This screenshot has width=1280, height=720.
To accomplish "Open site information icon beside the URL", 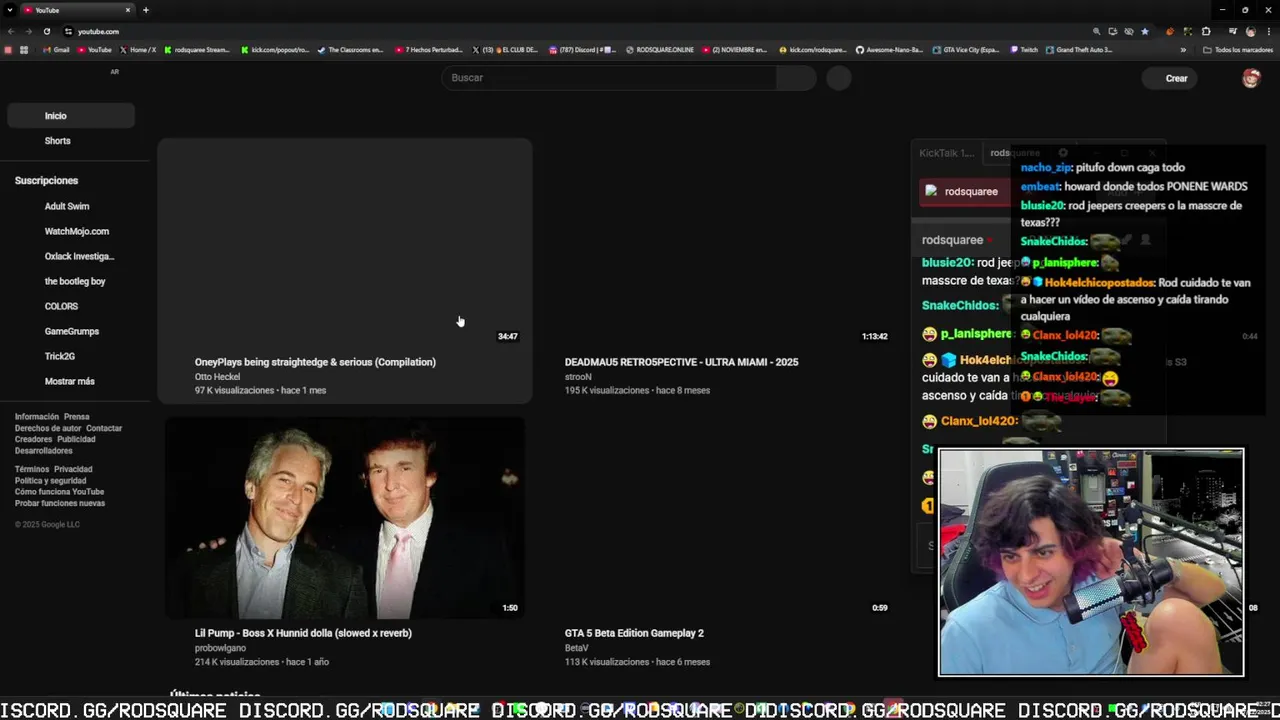I will 67,31.
